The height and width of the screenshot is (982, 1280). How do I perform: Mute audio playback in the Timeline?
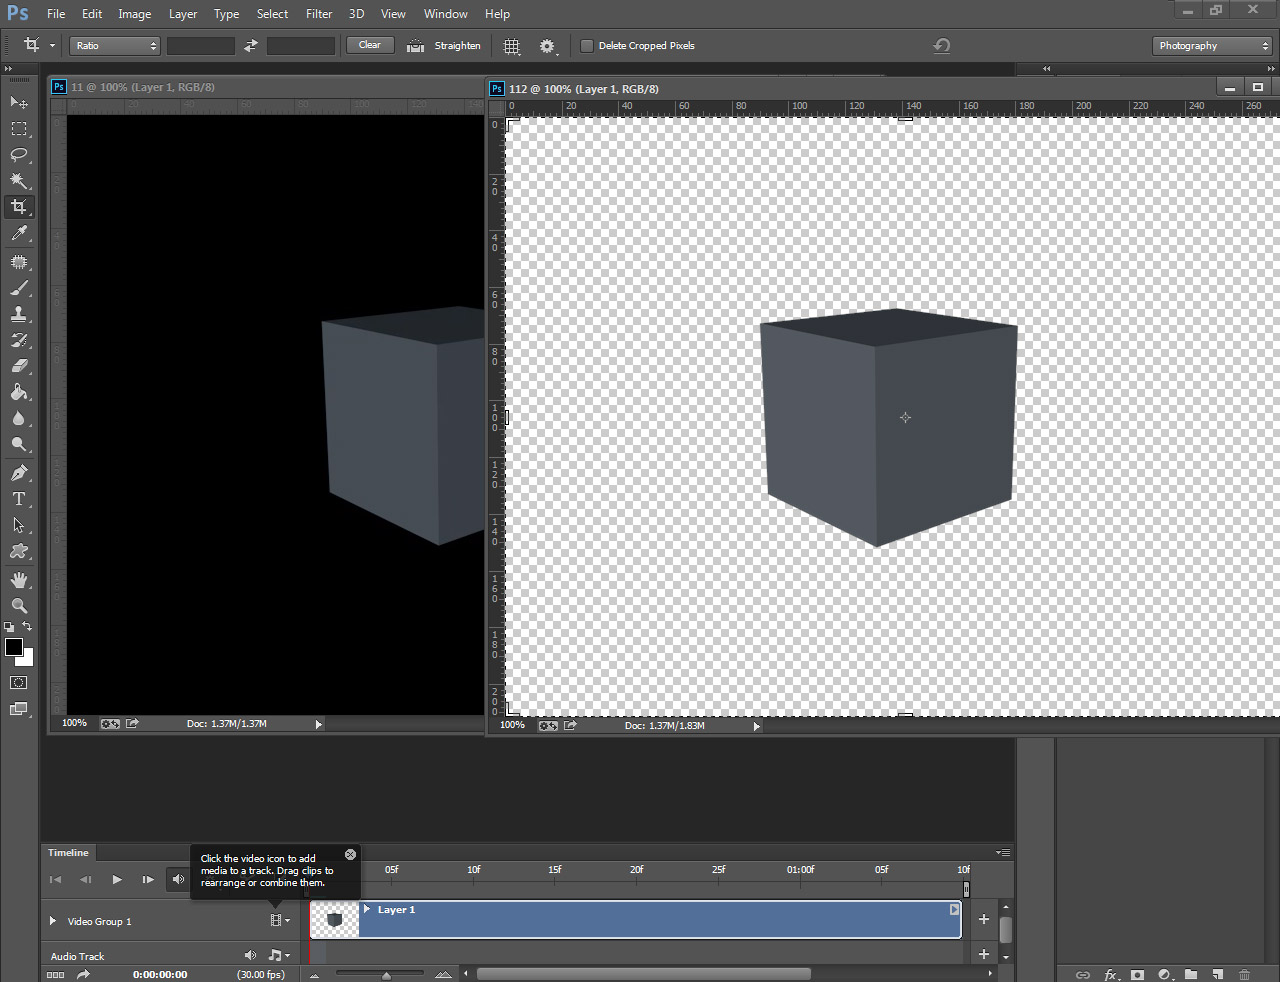tap(178, 880)
